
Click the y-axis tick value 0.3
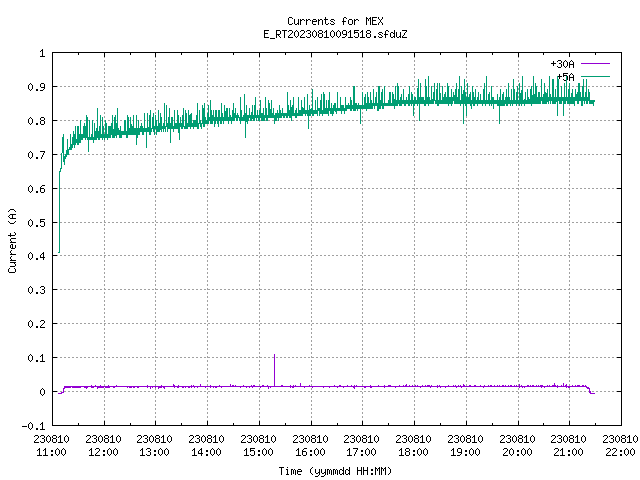tap(36, 290)
